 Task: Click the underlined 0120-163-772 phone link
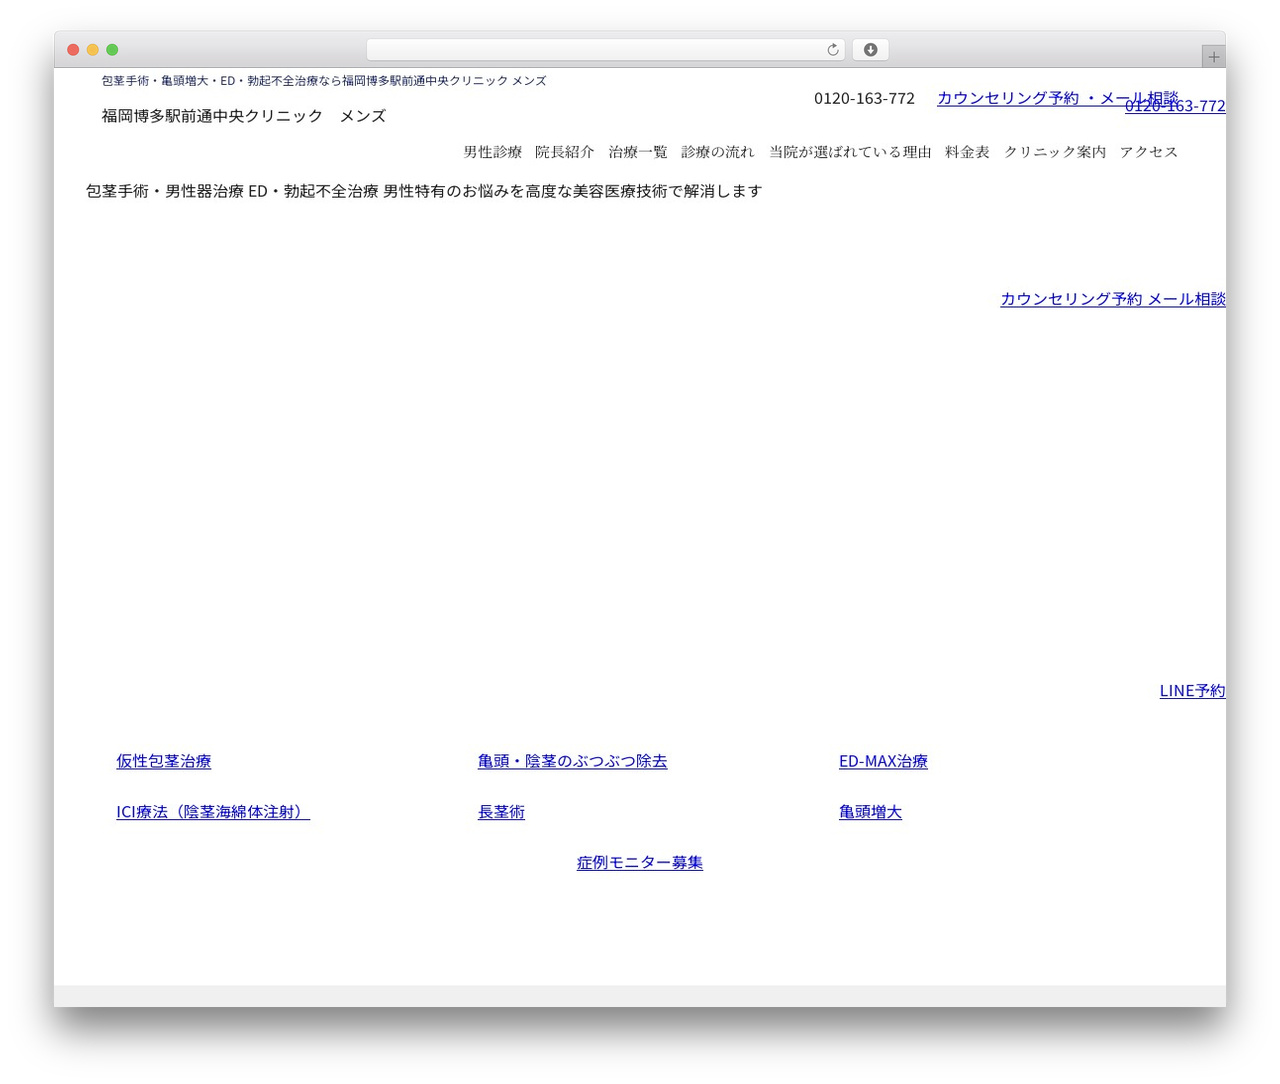coord(1175,106)
